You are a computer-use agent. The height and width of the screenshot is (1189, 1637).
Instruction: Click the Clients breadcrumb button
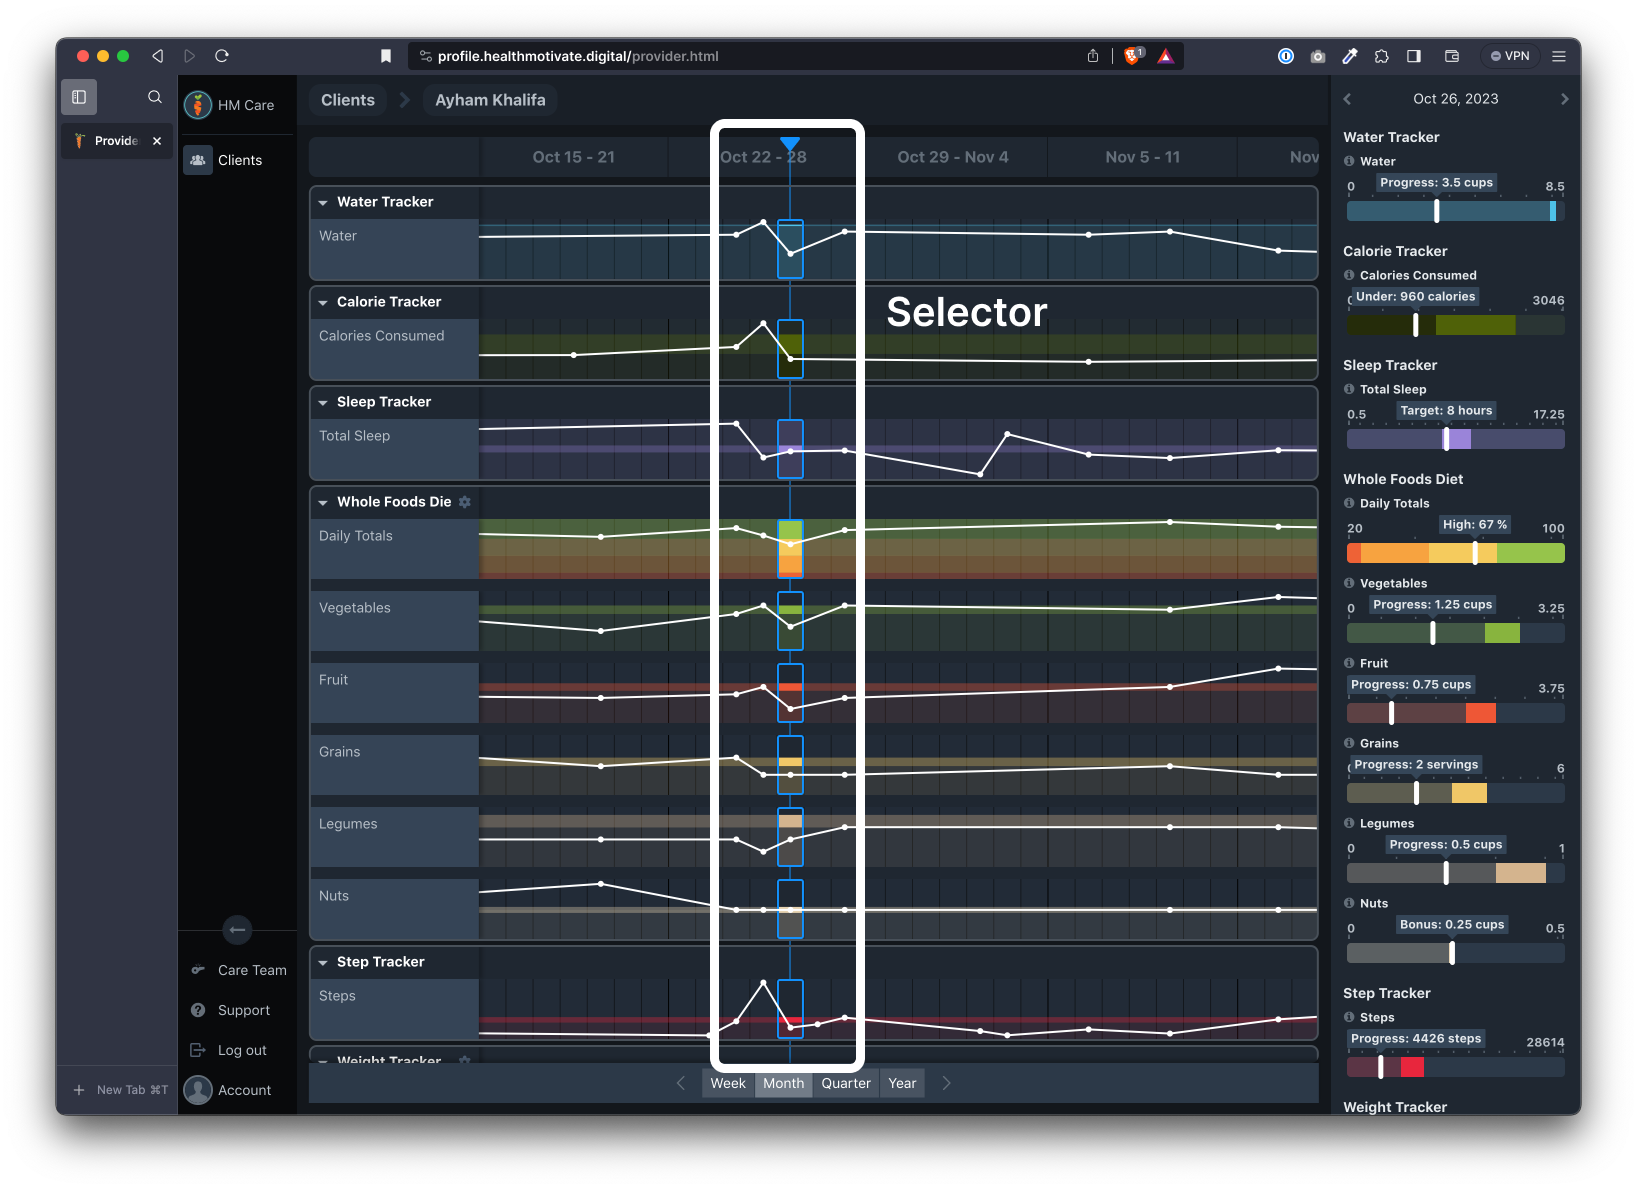(x=348, y=100)
